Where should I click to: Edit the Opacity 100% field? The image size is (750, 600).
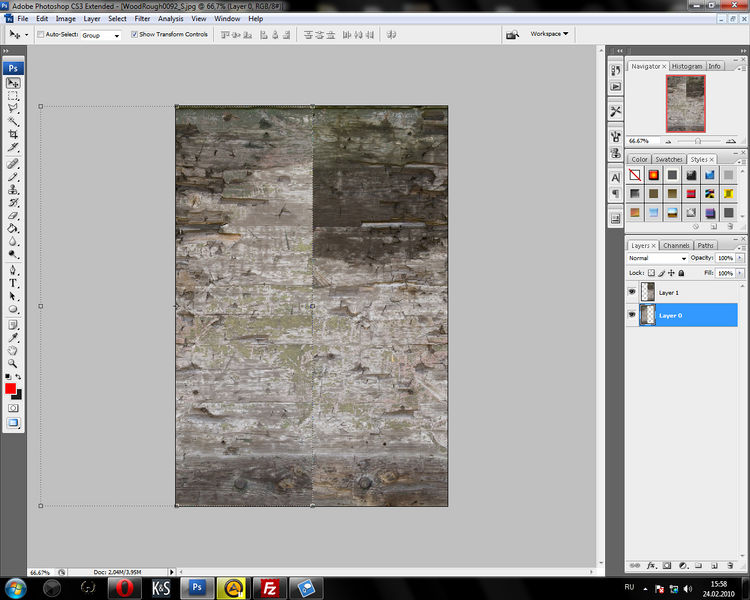pos(725,258)
